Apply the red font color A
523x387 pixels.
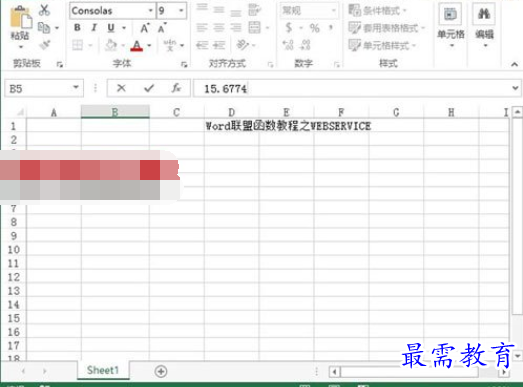137,45
